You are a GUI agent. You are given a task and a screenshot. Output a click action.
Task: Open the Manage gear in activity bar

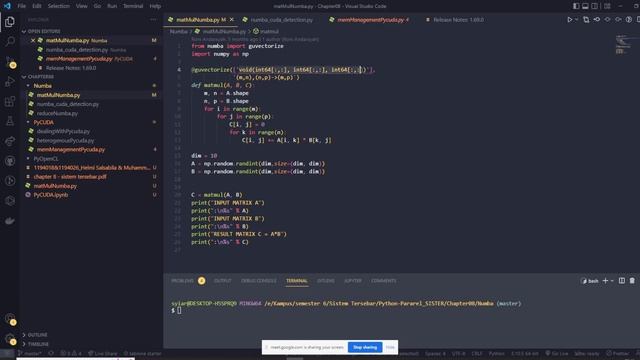coord(10,339)
